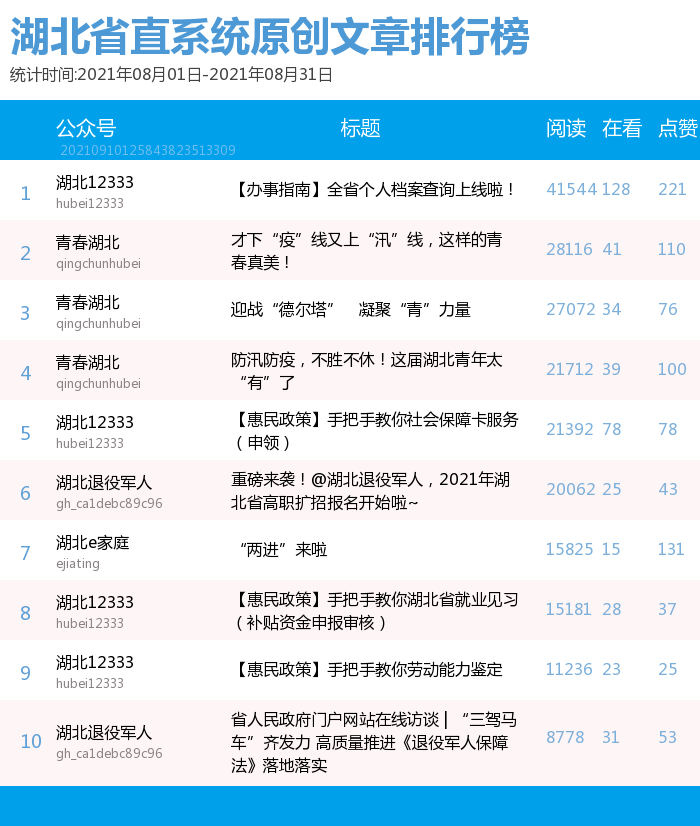The height and width of the screenshot is (826, 700).
Task: Click the 标题 column header
Action: click(360, 128)
